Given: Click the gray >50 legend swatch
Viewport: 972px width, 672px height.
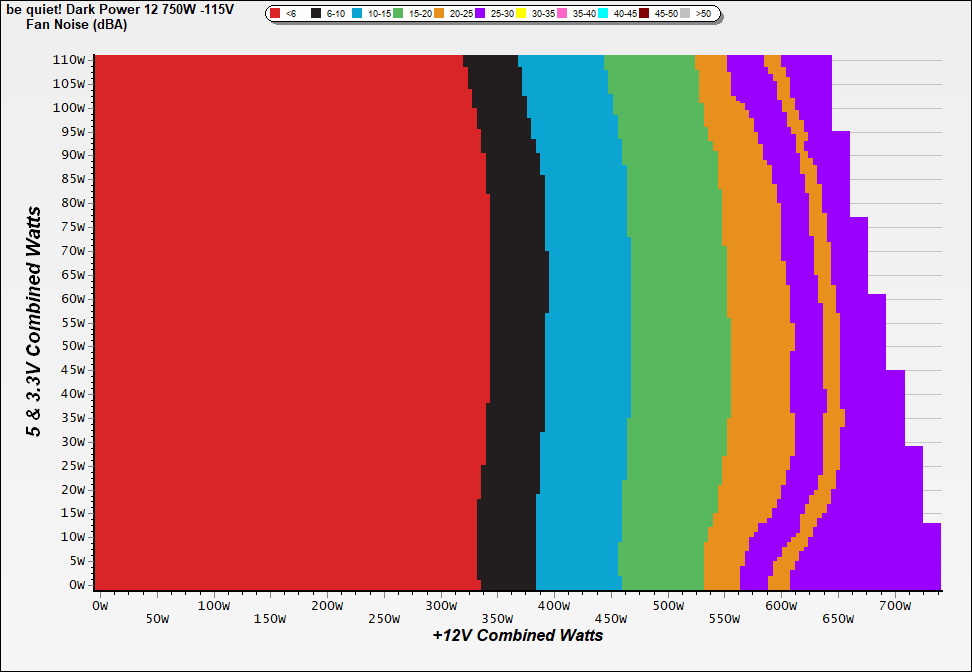Looking at the screenshot, I should [x=685, y=14].
